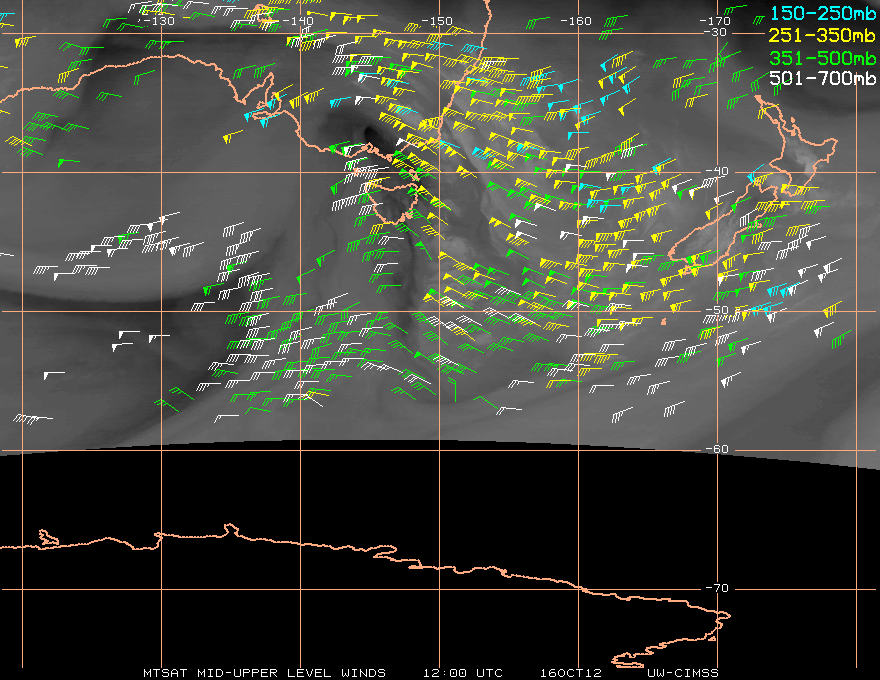Click the yellow 251-350mb legend label
Image resolution: width=880 pixels, height=680 pixels.
(823, 35)
